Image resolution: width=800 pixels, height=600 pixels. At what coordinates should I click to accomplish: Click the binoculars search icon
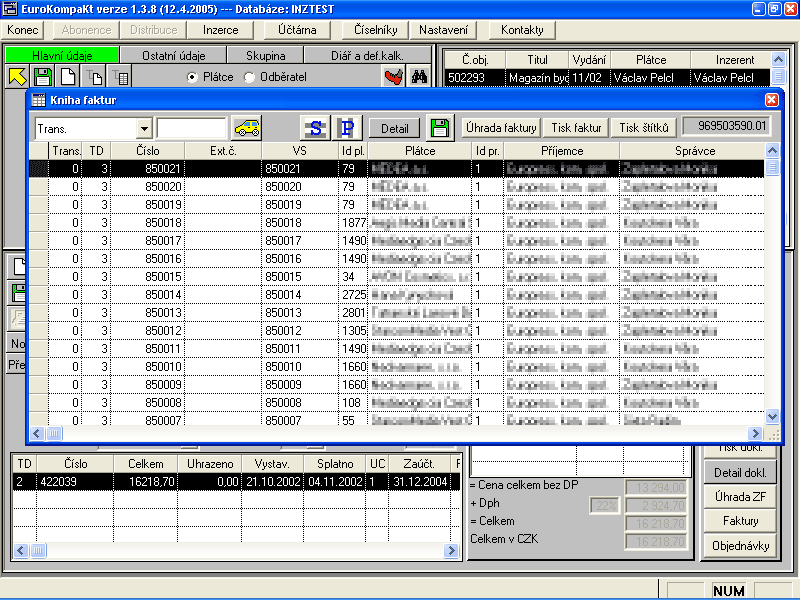tap(420, 77)
